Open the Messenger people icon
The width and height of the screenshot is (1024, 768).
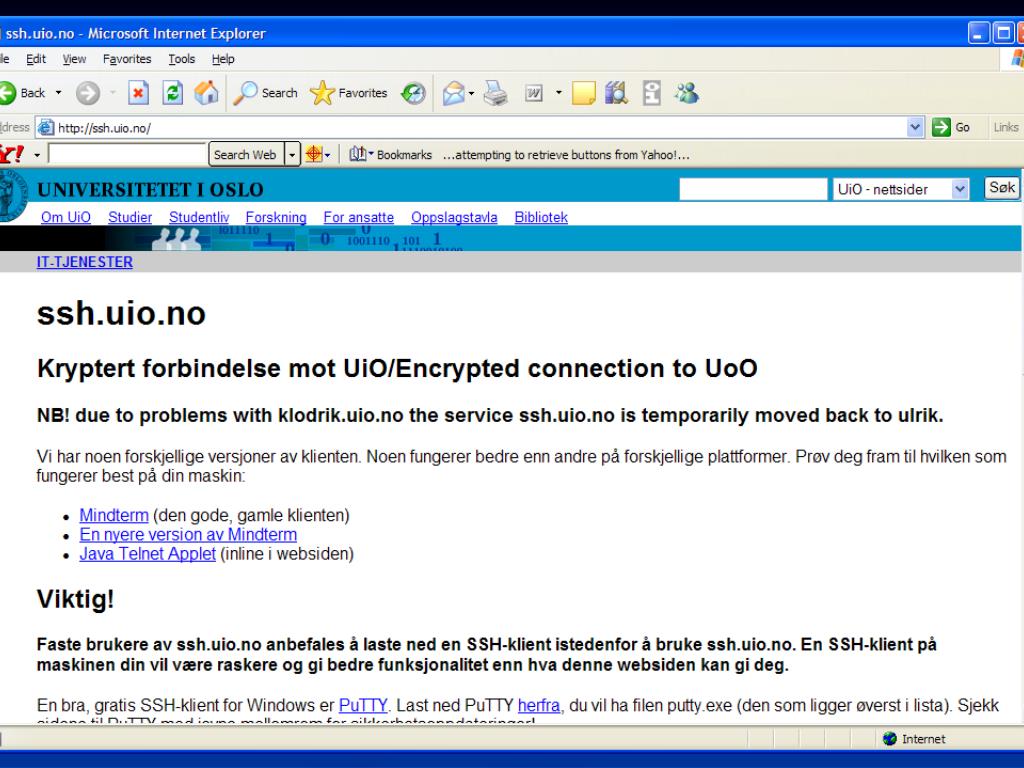[x=687, y=93]
